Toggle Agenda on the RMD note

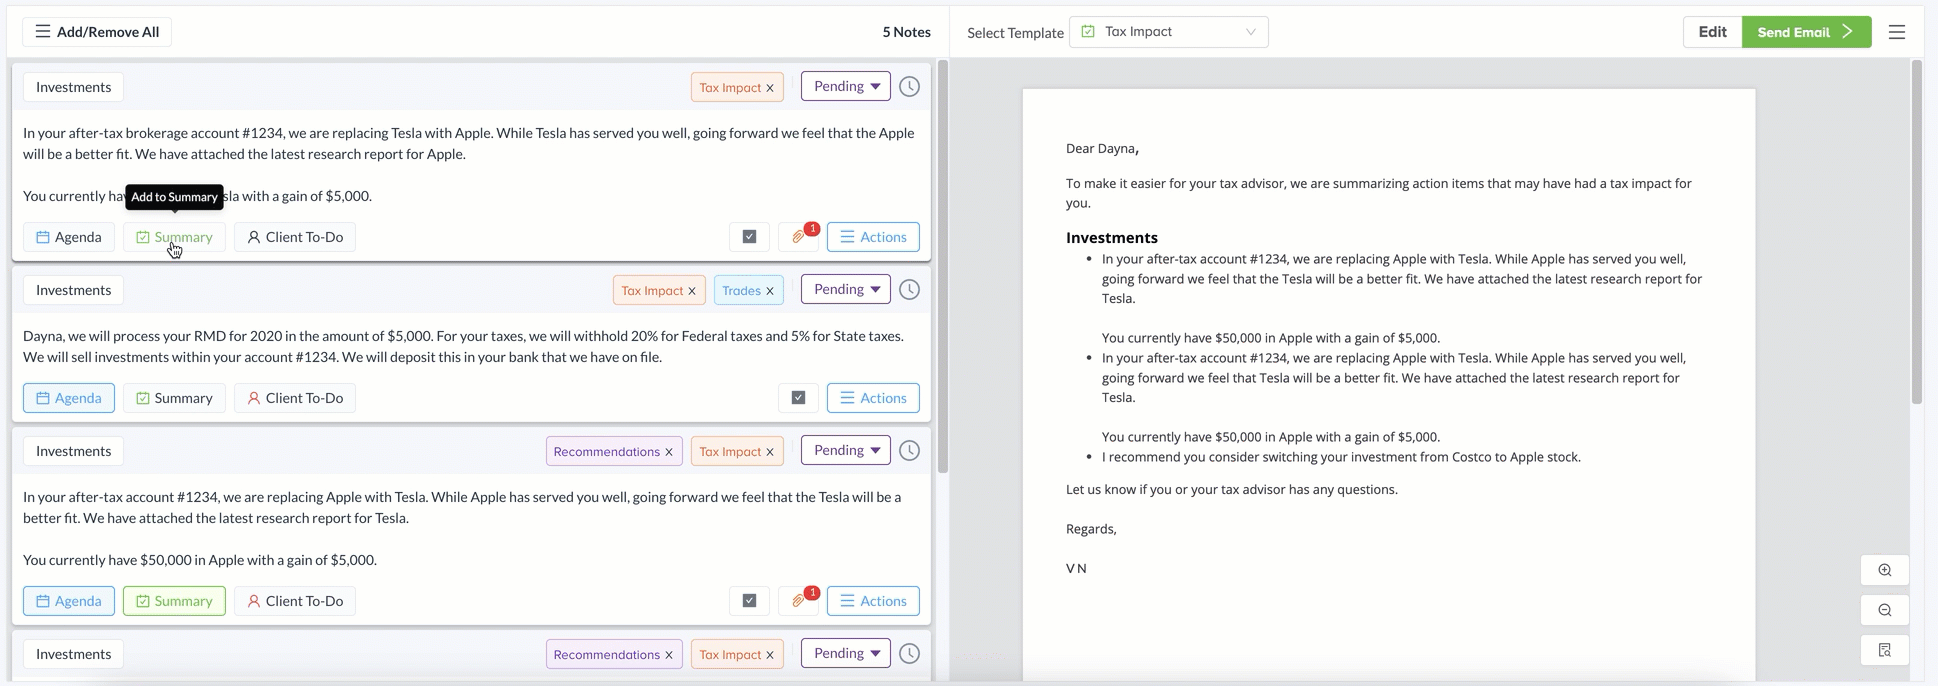coord(69,398)
